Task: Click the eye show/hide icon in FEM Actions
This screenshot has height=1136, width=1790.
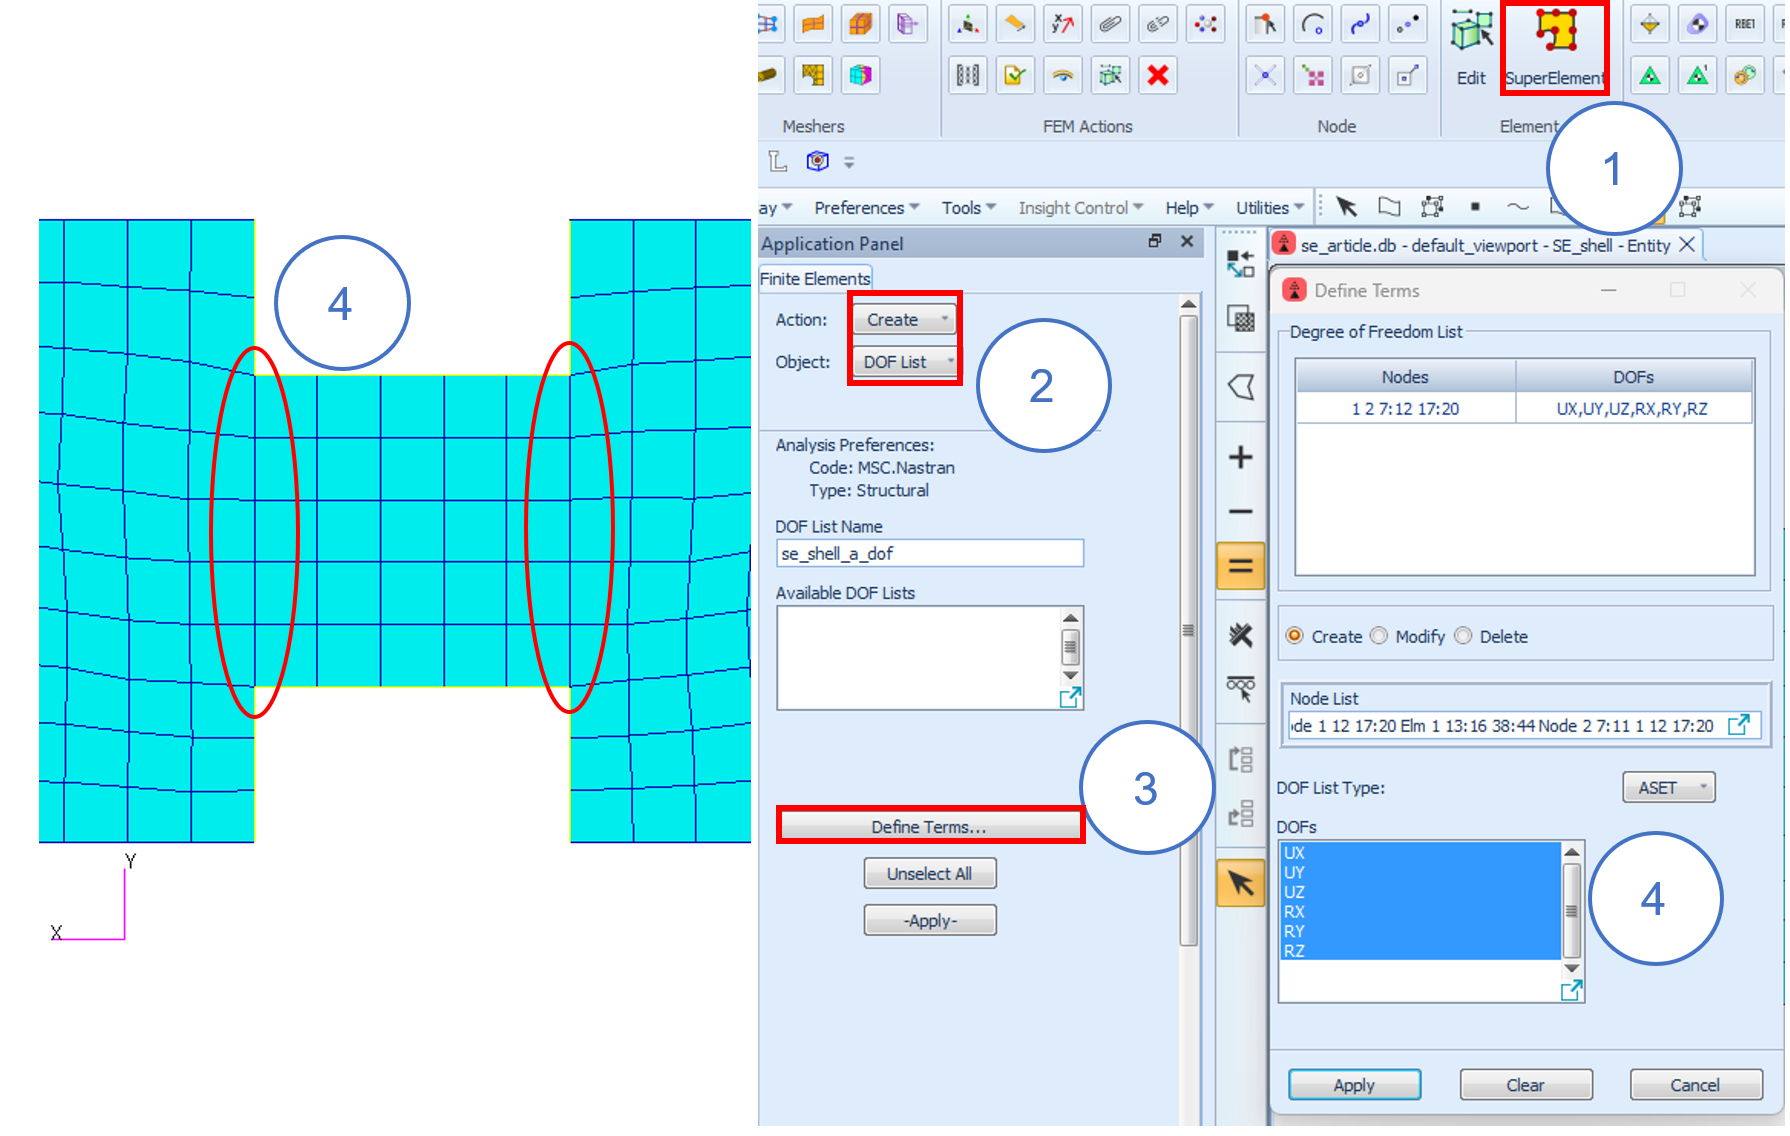Action: [x=1063, y=75]
